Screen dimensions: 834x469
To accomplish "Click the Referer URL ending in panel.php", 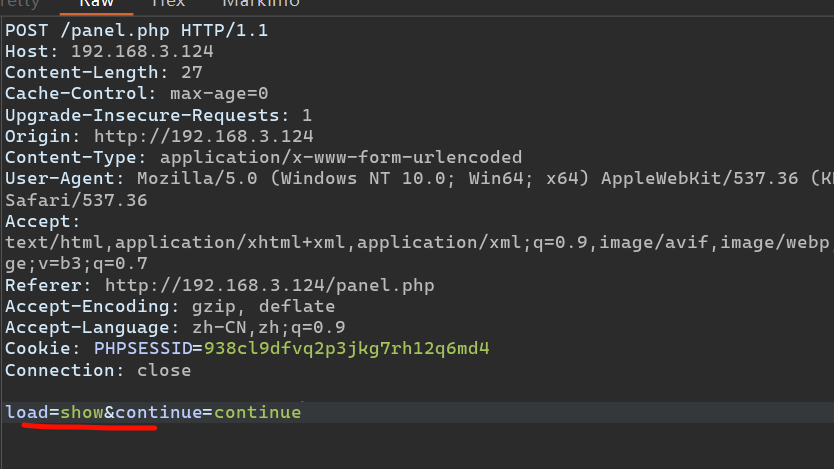I will tap(270, 285).
